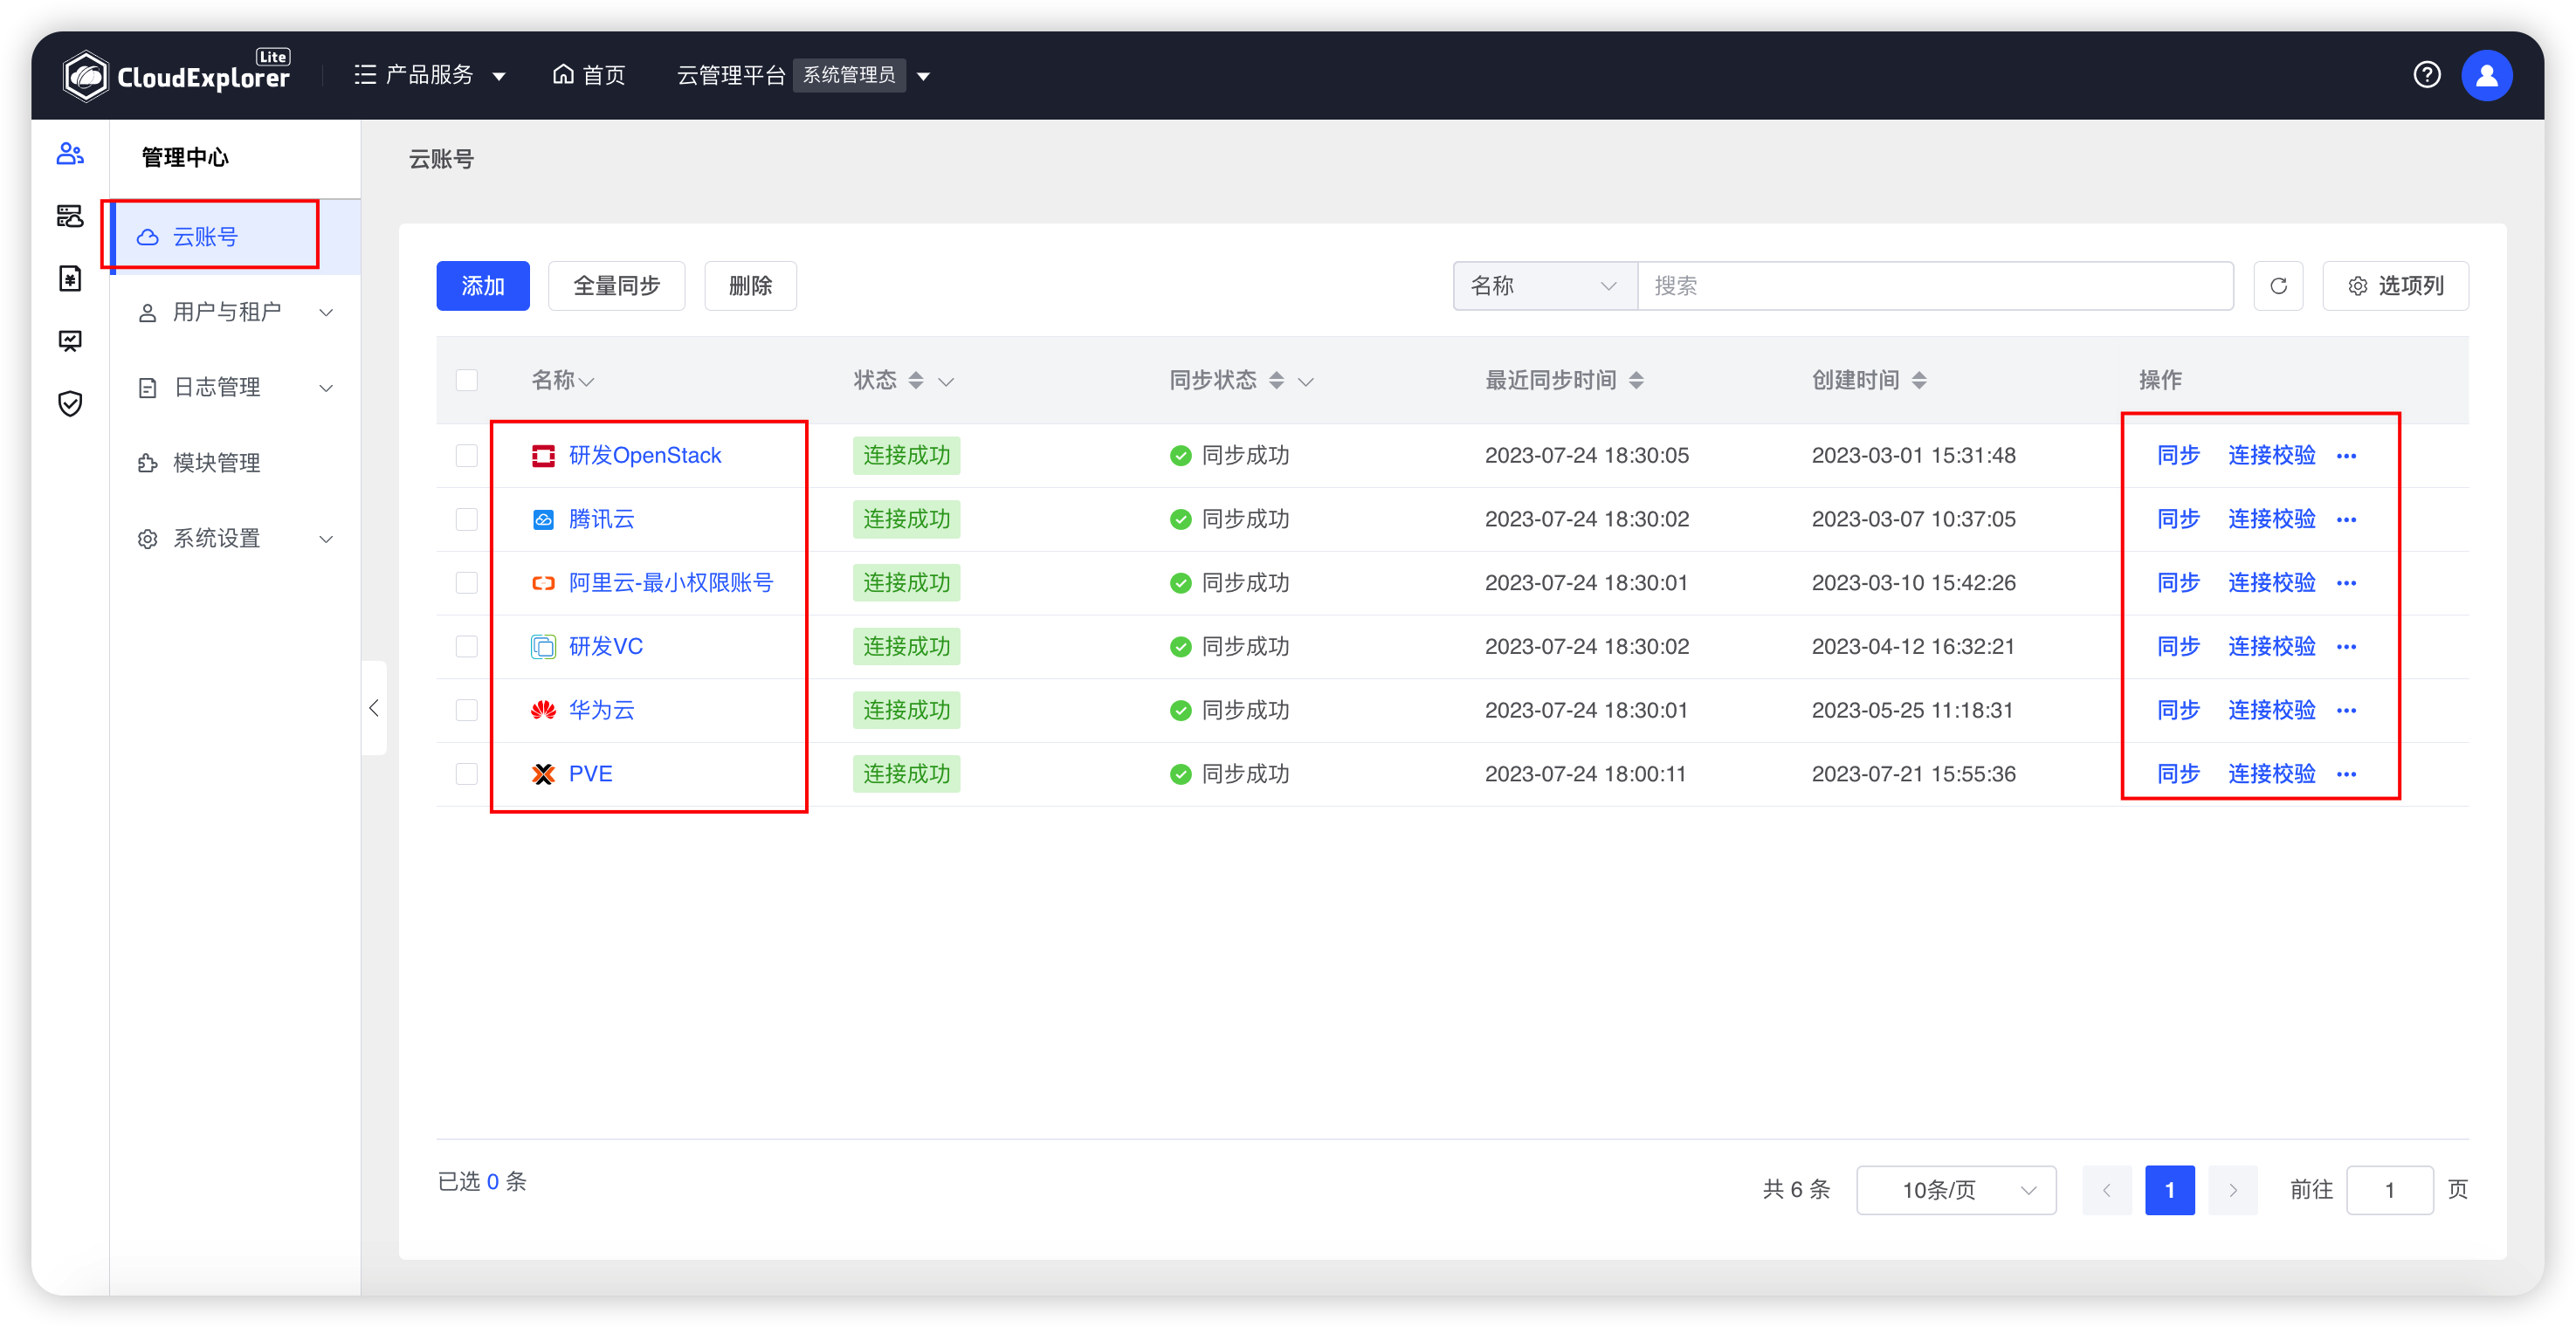Click the 搜索 input field
This screenshot has height=1327, width=2576.
click(x=1935, y=286)
